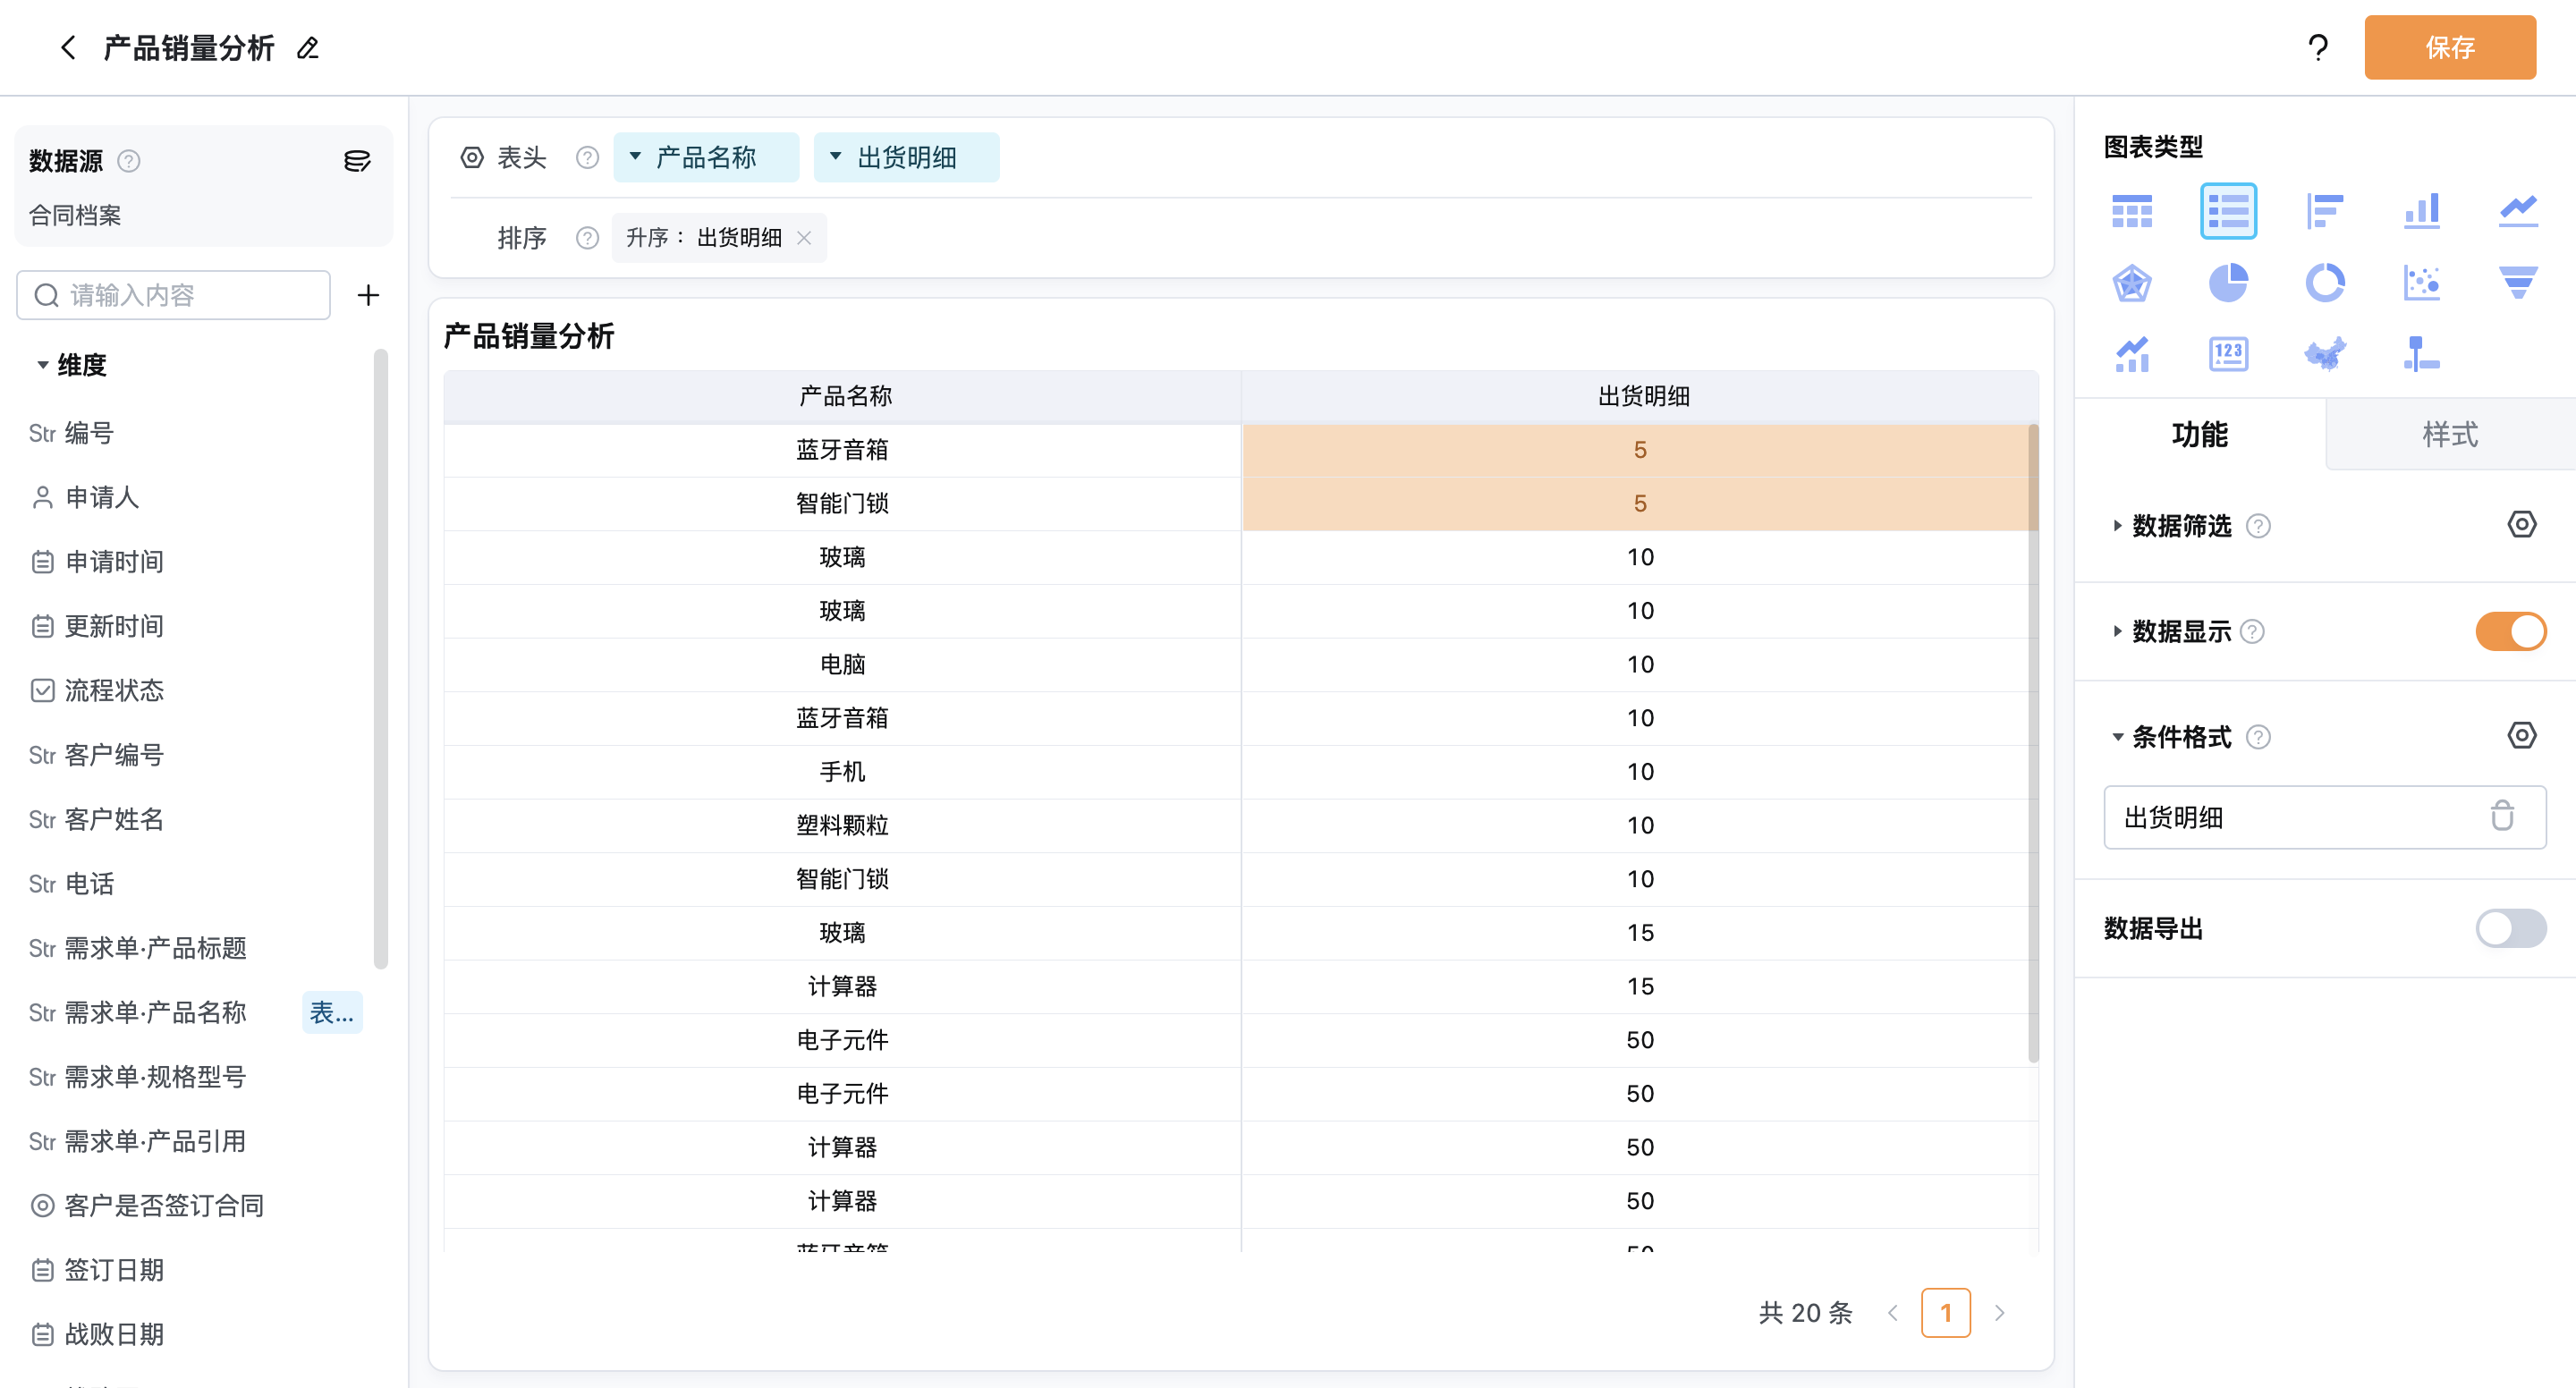The height and width of the screenshot is (1388, 2576).
Task: Go to the next table page
Action: (1999, 1312)
